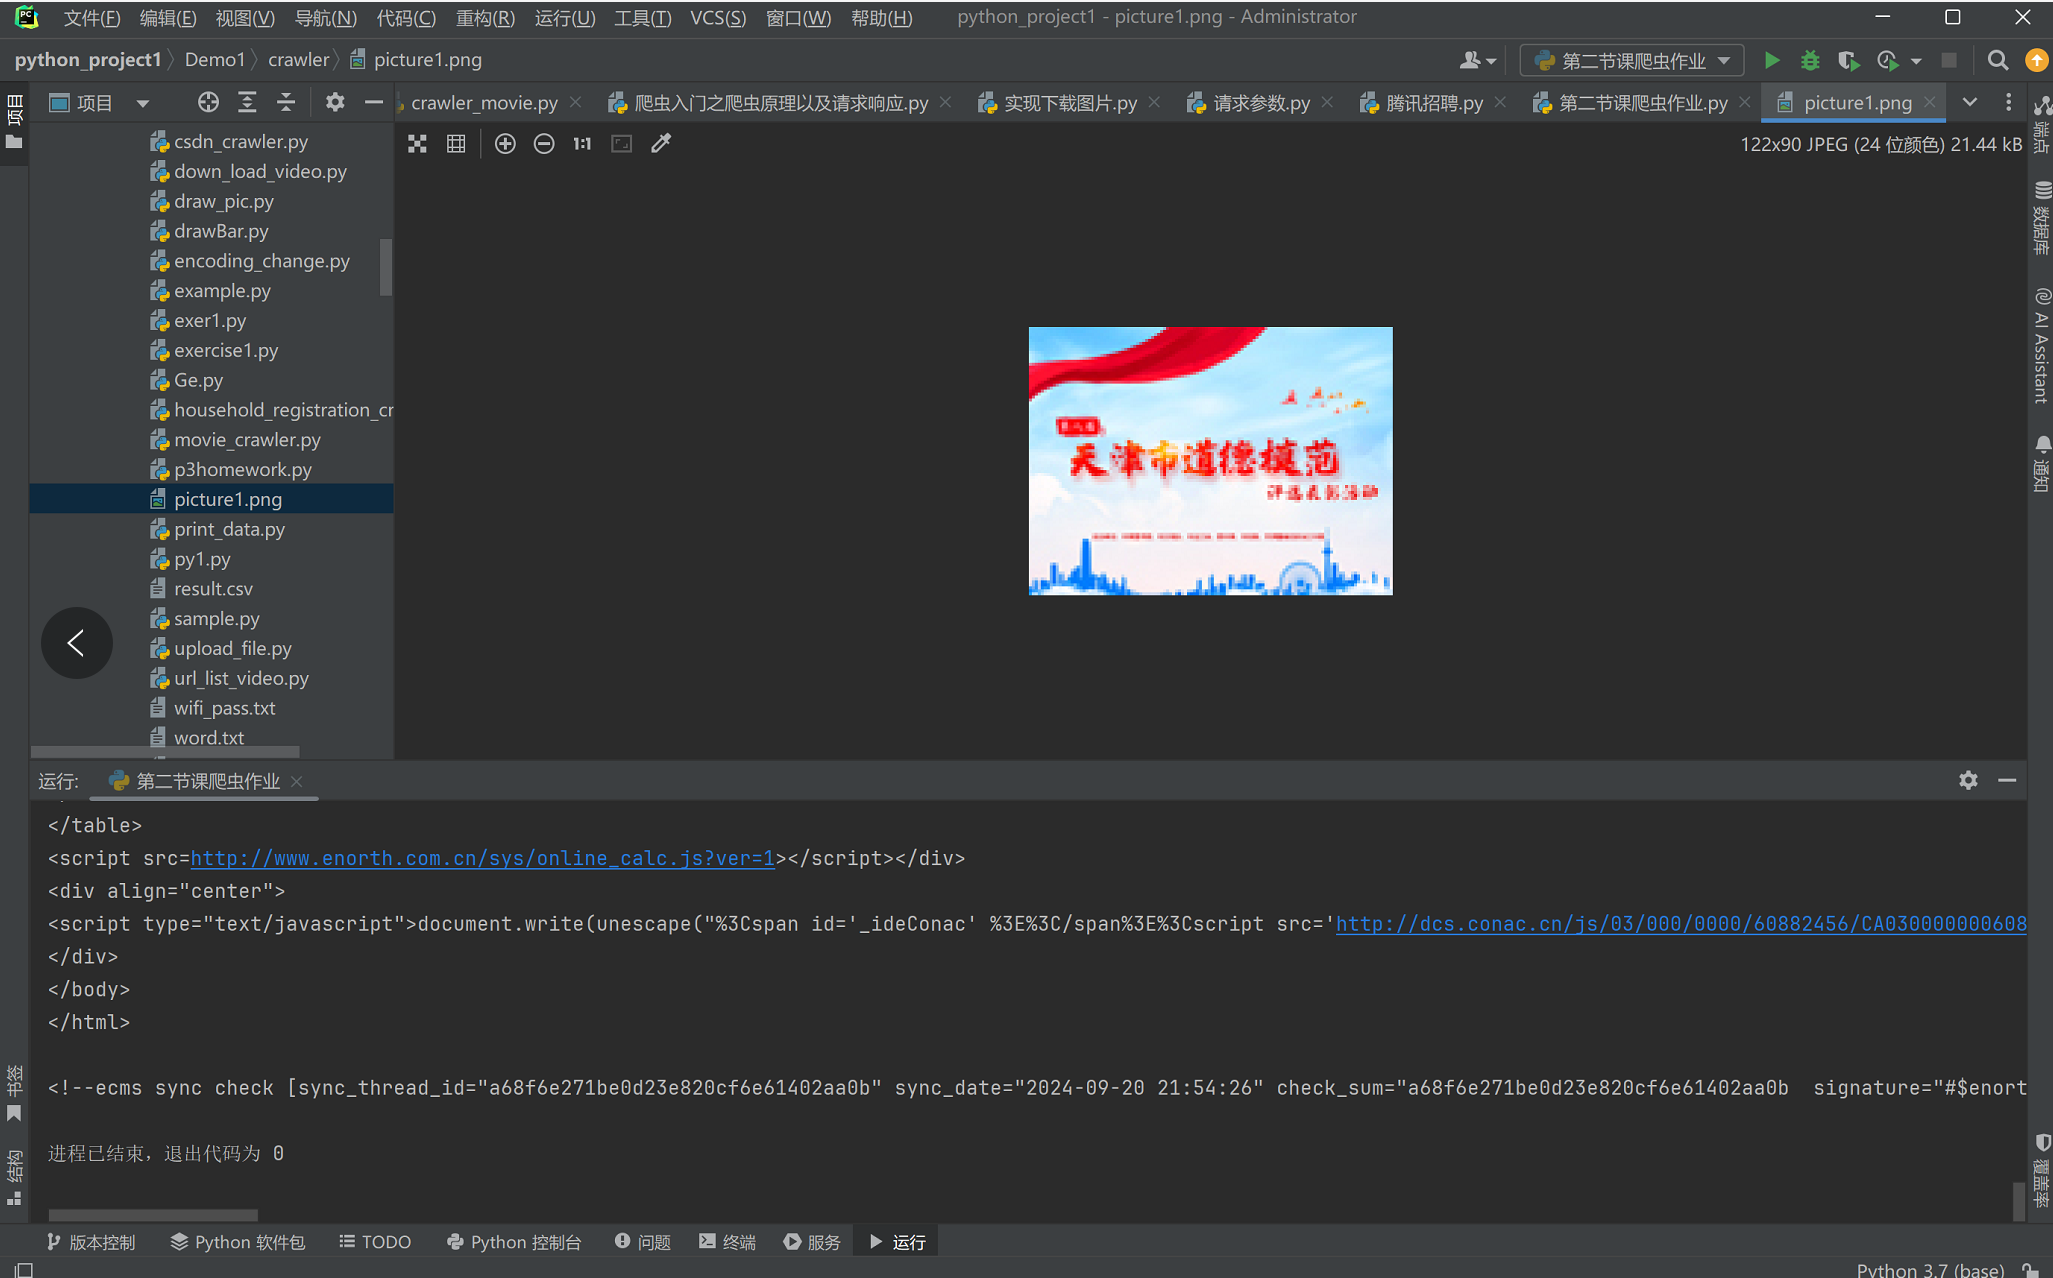Expand the project view dropdown arrow

coord(143,103)
